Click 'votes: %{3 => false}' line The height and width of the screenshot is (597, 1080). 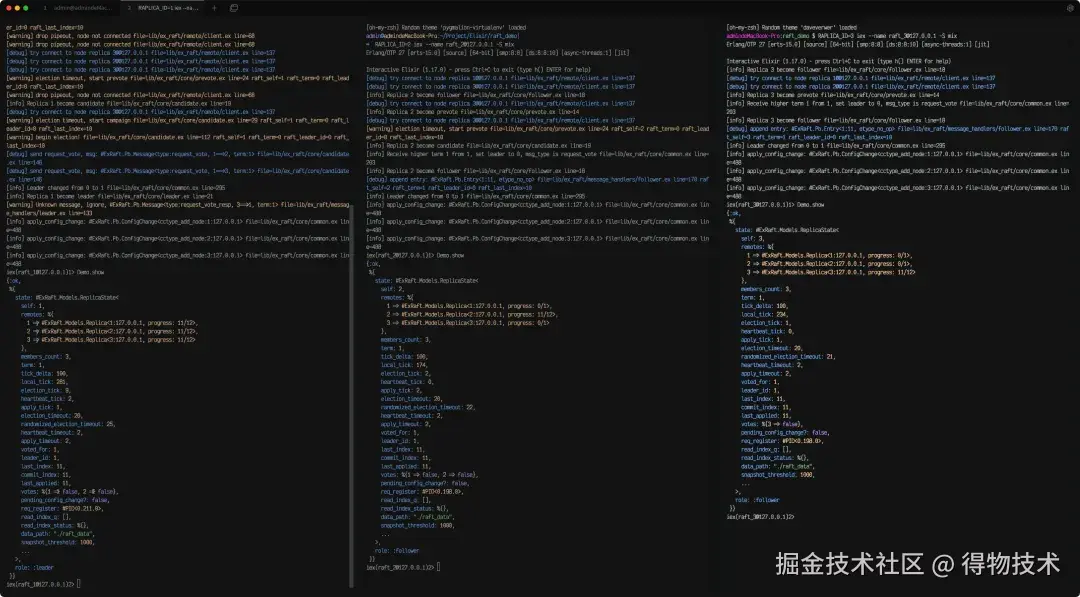(x=771, y=424)
